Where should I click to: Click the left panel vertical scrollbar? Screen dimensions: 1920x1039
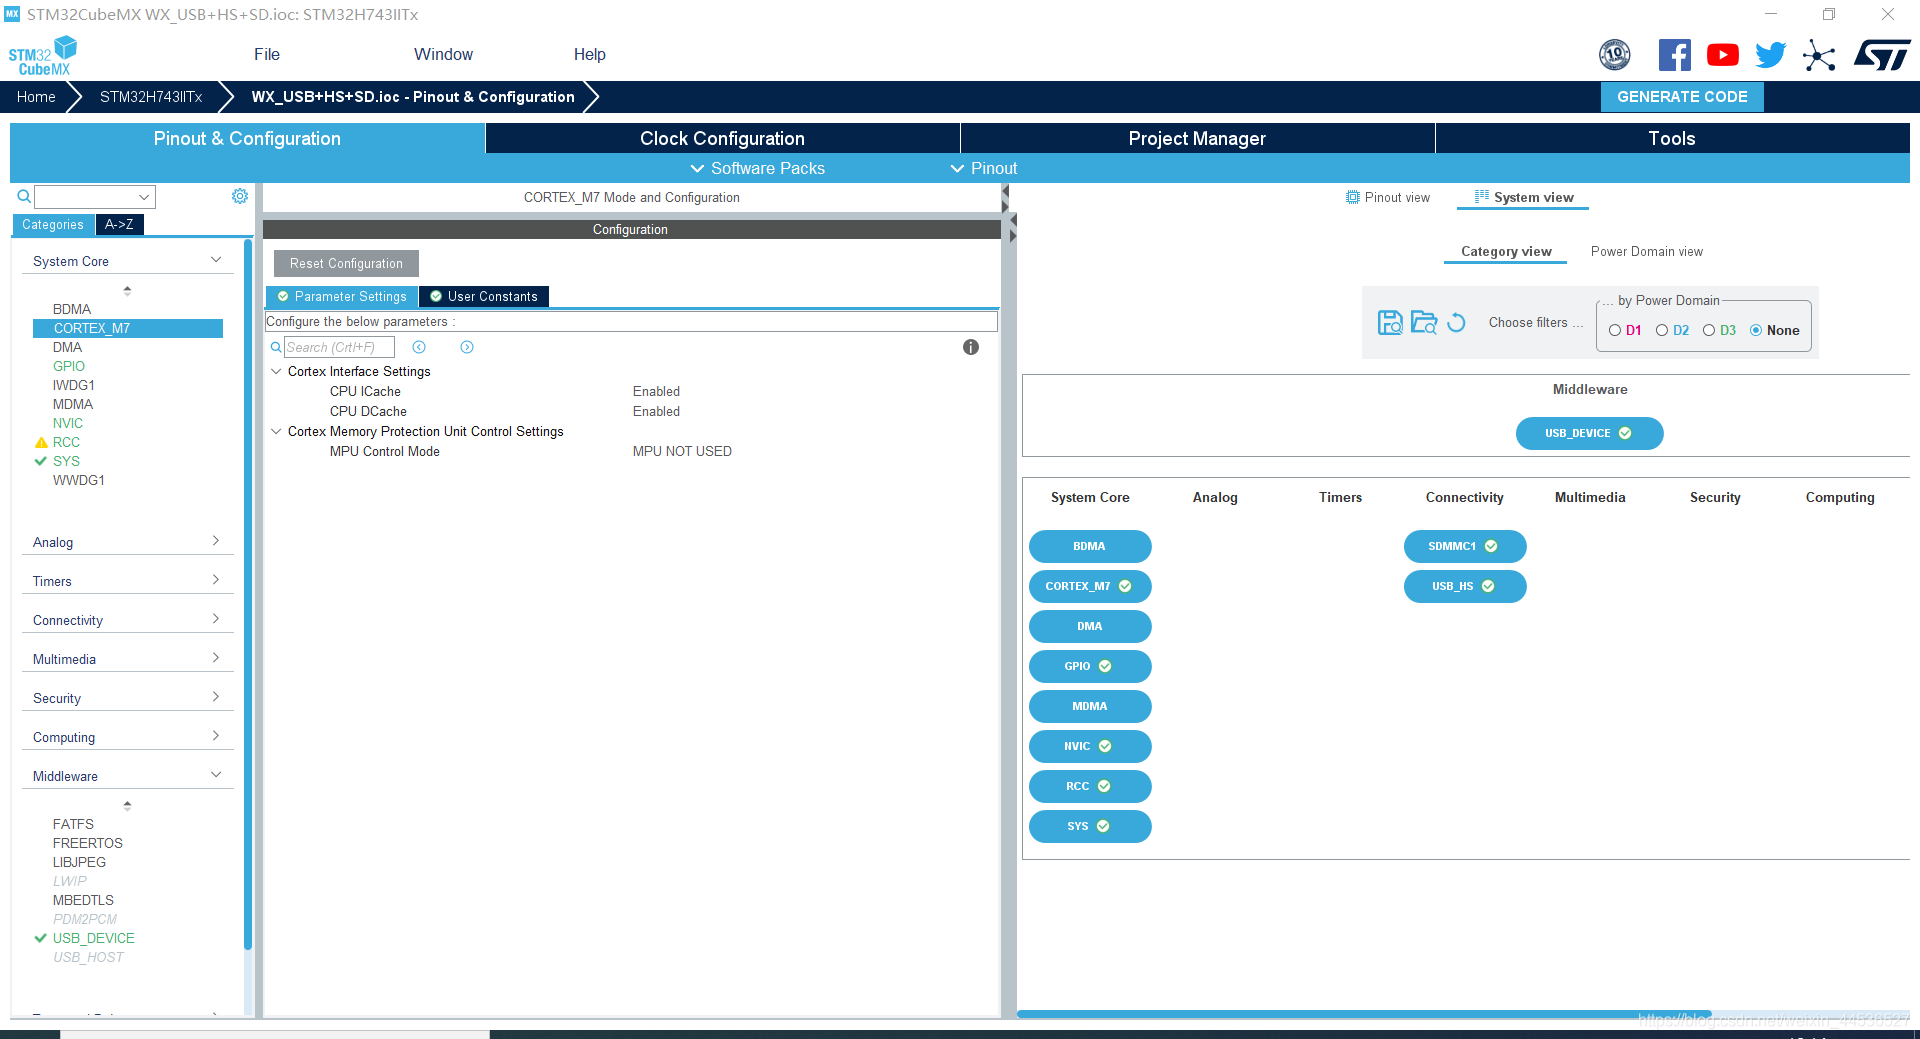coord(248,594)
